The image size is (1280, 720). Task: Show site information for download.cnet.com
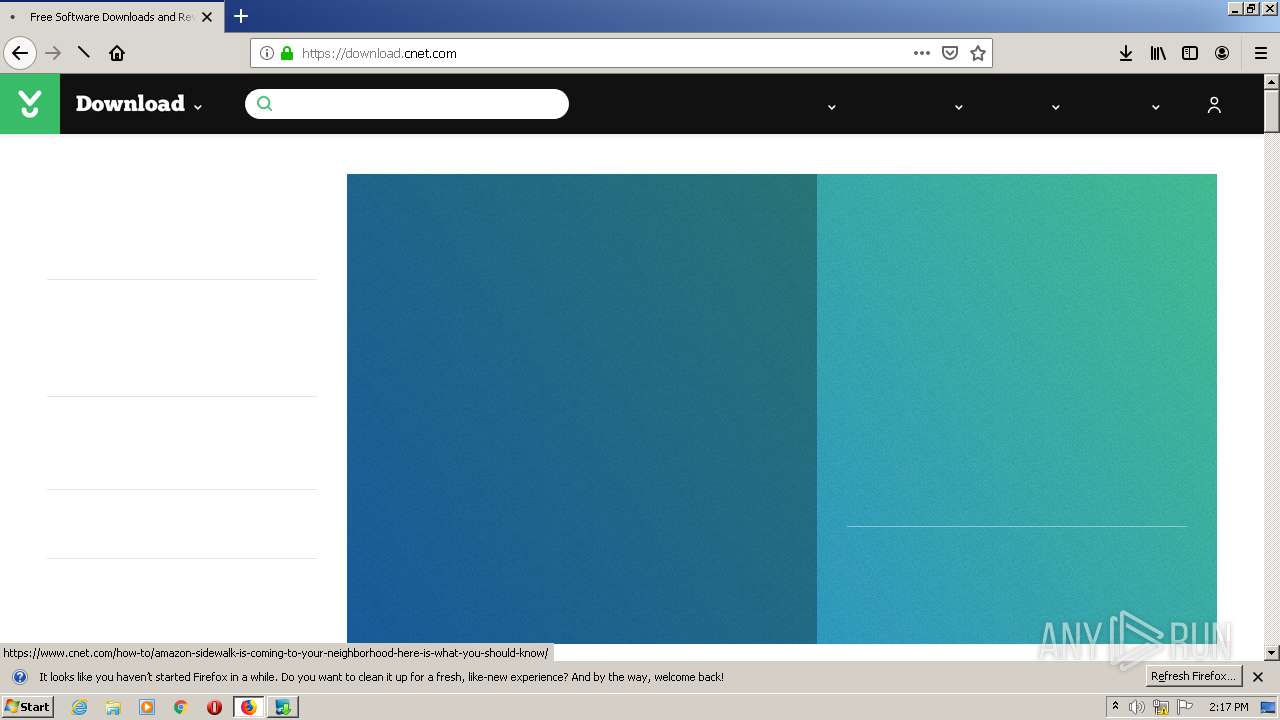pyautogui.click(x=267, y=53)
